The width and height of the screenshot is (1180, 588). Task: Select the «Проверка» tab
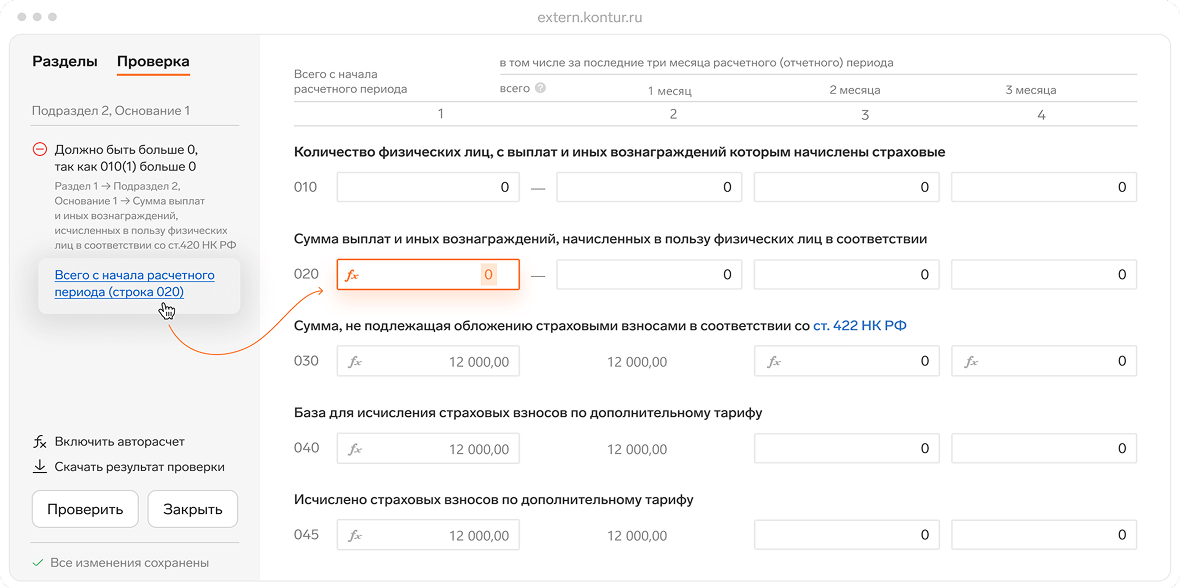pyautogui.click(x=153, y=61)
